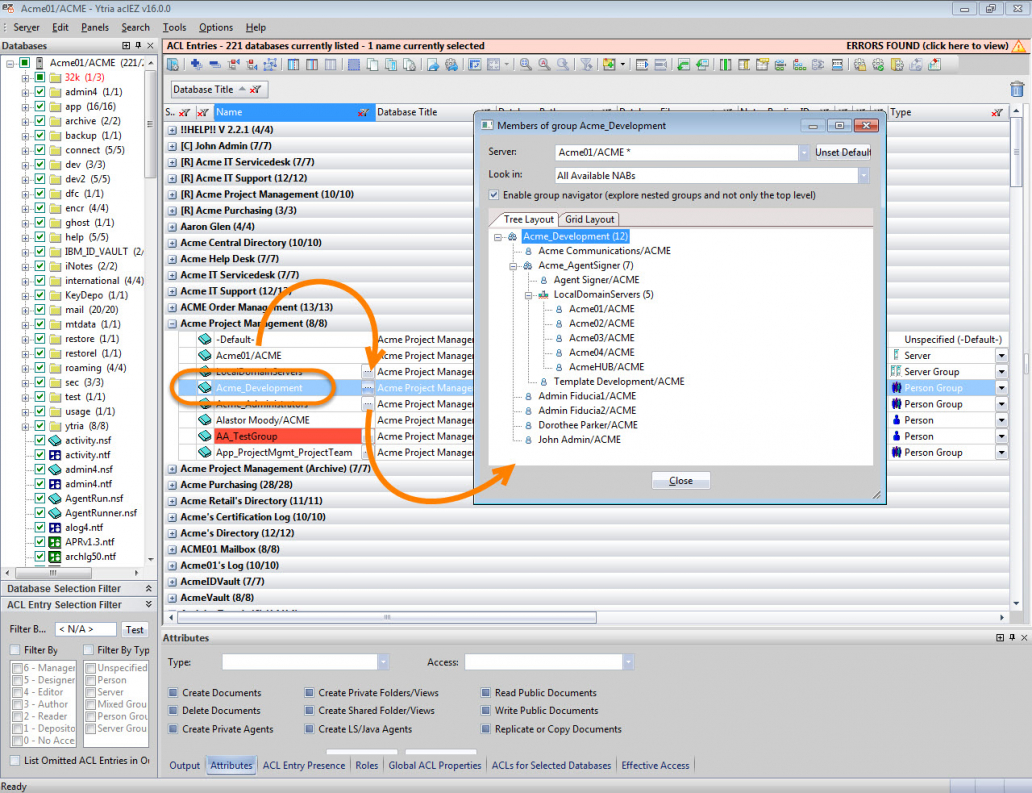The height and width of the screenshot is (793, 1032).
Task: Toggle the Read Public Documents checkbox
Action: pyautogui.click(x=485, y=692)
